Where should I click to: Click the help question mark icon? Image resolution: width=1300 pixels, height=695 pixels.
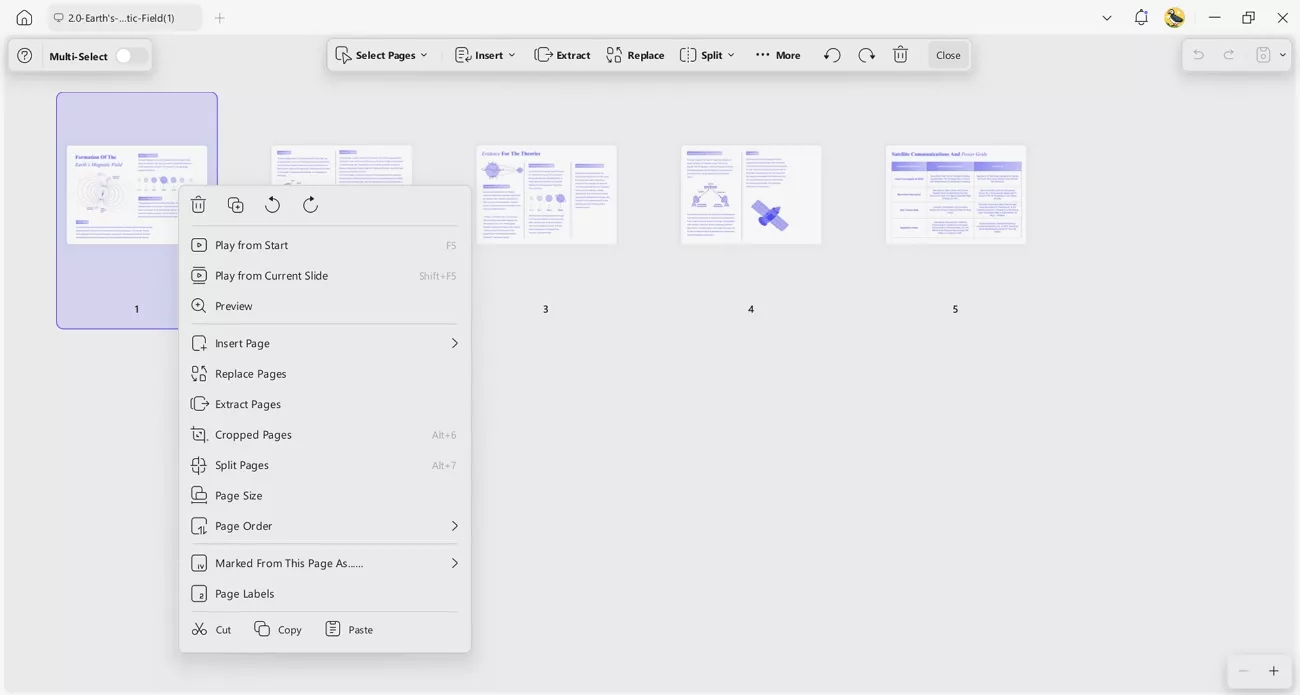(23, 55)
